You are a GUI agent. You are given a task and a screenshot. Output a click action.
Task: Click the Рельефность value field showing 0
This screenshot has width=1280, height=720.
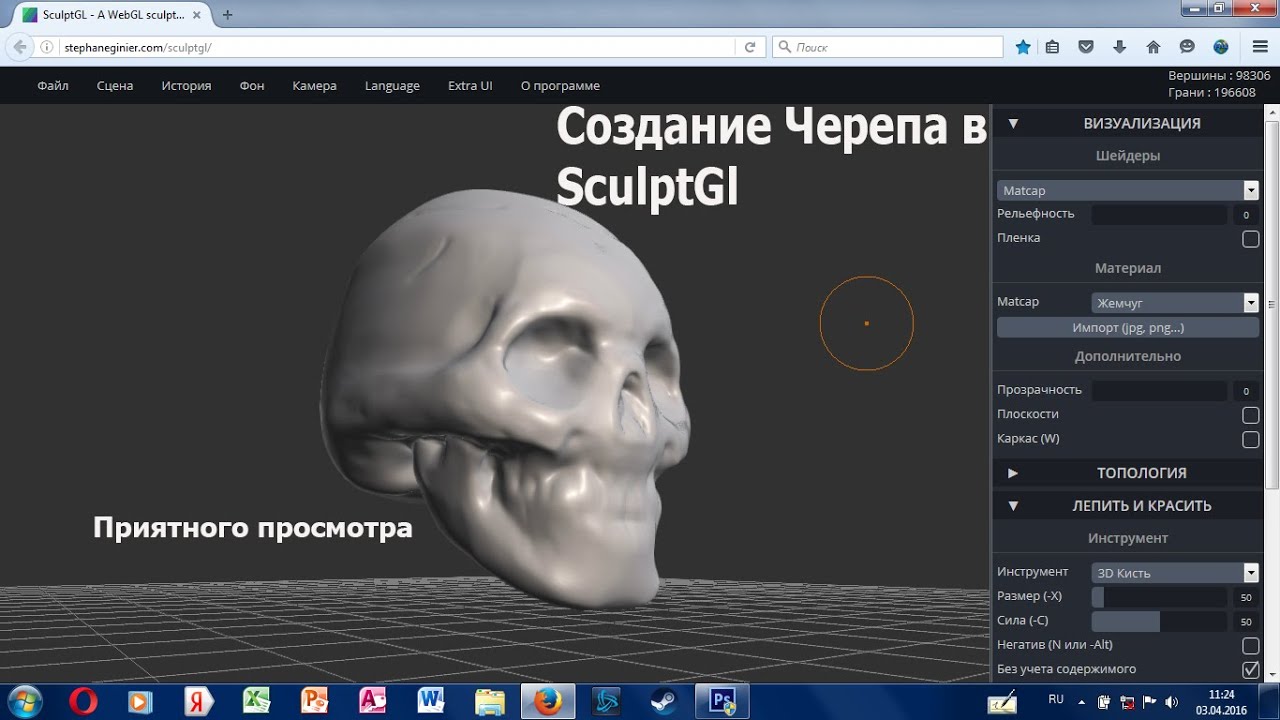point(1246,215)
